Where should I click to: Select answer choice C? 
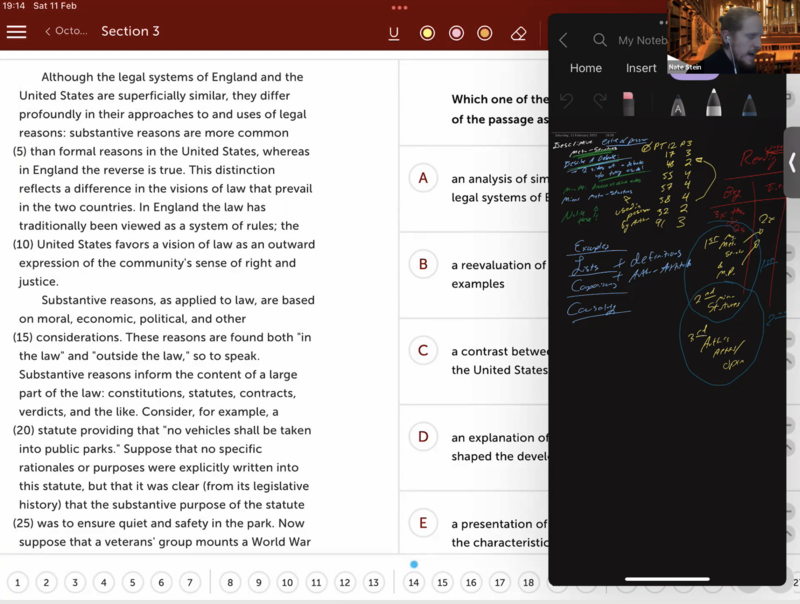[x=423, y=350]
